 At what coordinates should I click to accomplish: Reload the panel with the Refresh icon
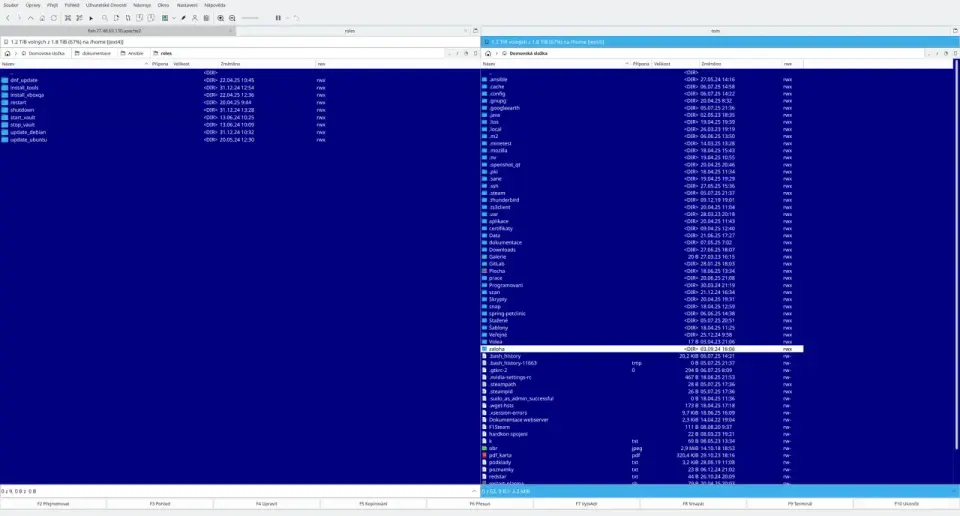pyautogui.click(x=54, y=18)
